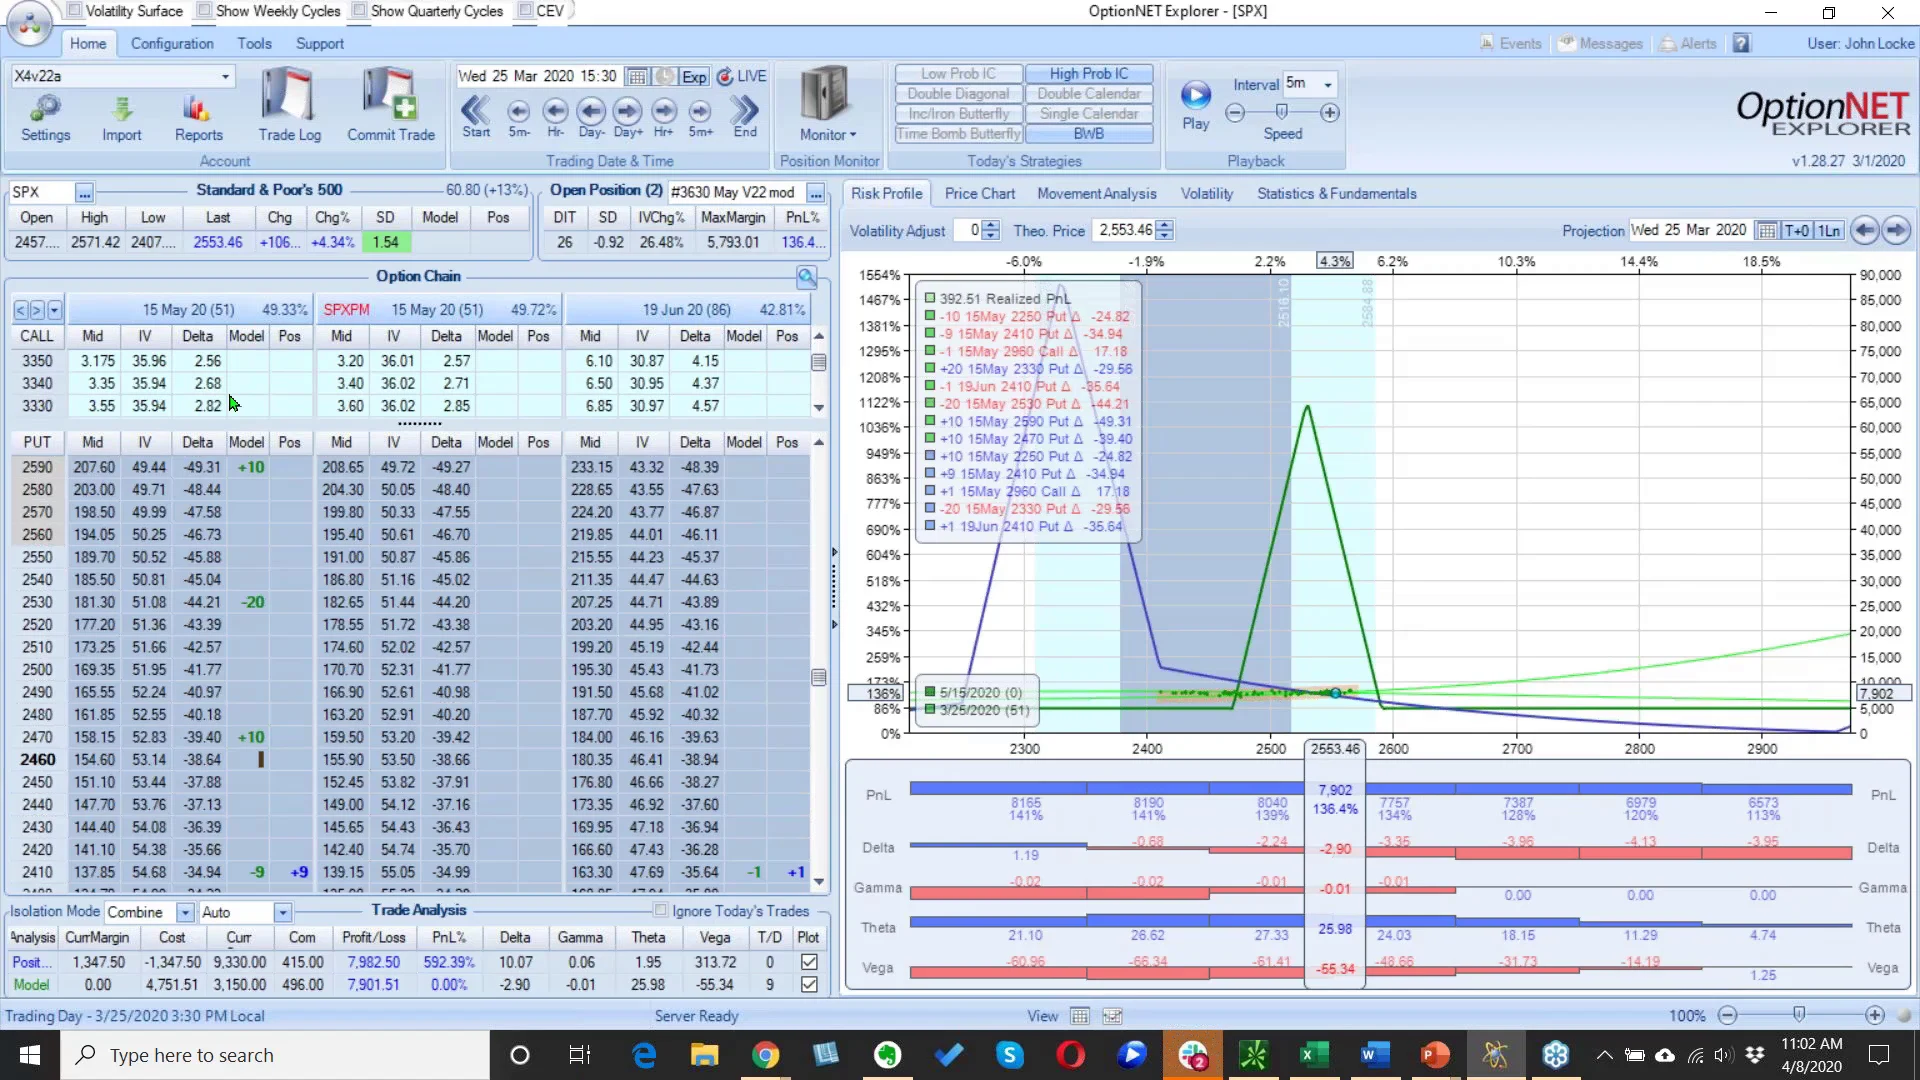
Task: Select the High Prob IC strategy
Action: point(1088,74)
